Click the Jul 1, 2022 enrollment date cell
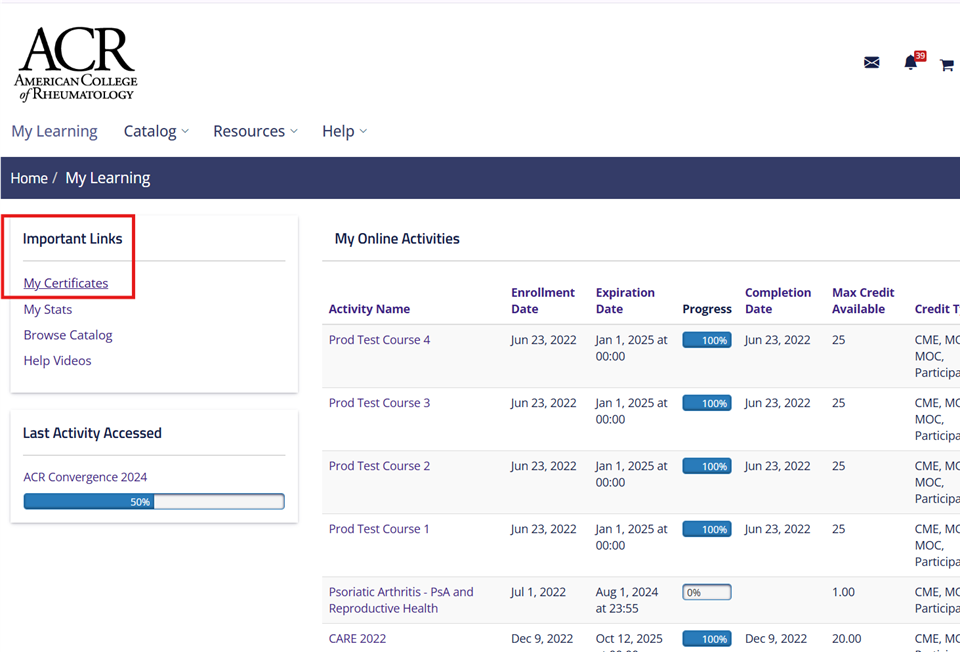Viewport: 960px width, 652px height. click(538, 592)
